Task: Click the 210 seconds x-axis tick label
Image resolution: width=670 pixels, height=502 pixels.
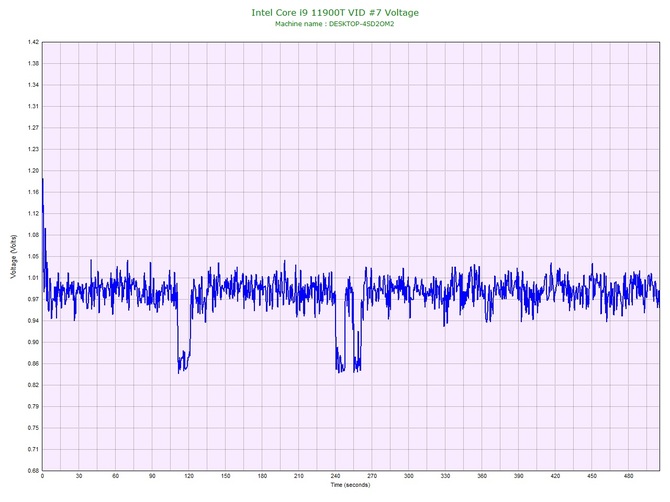Action: point(299,476)
